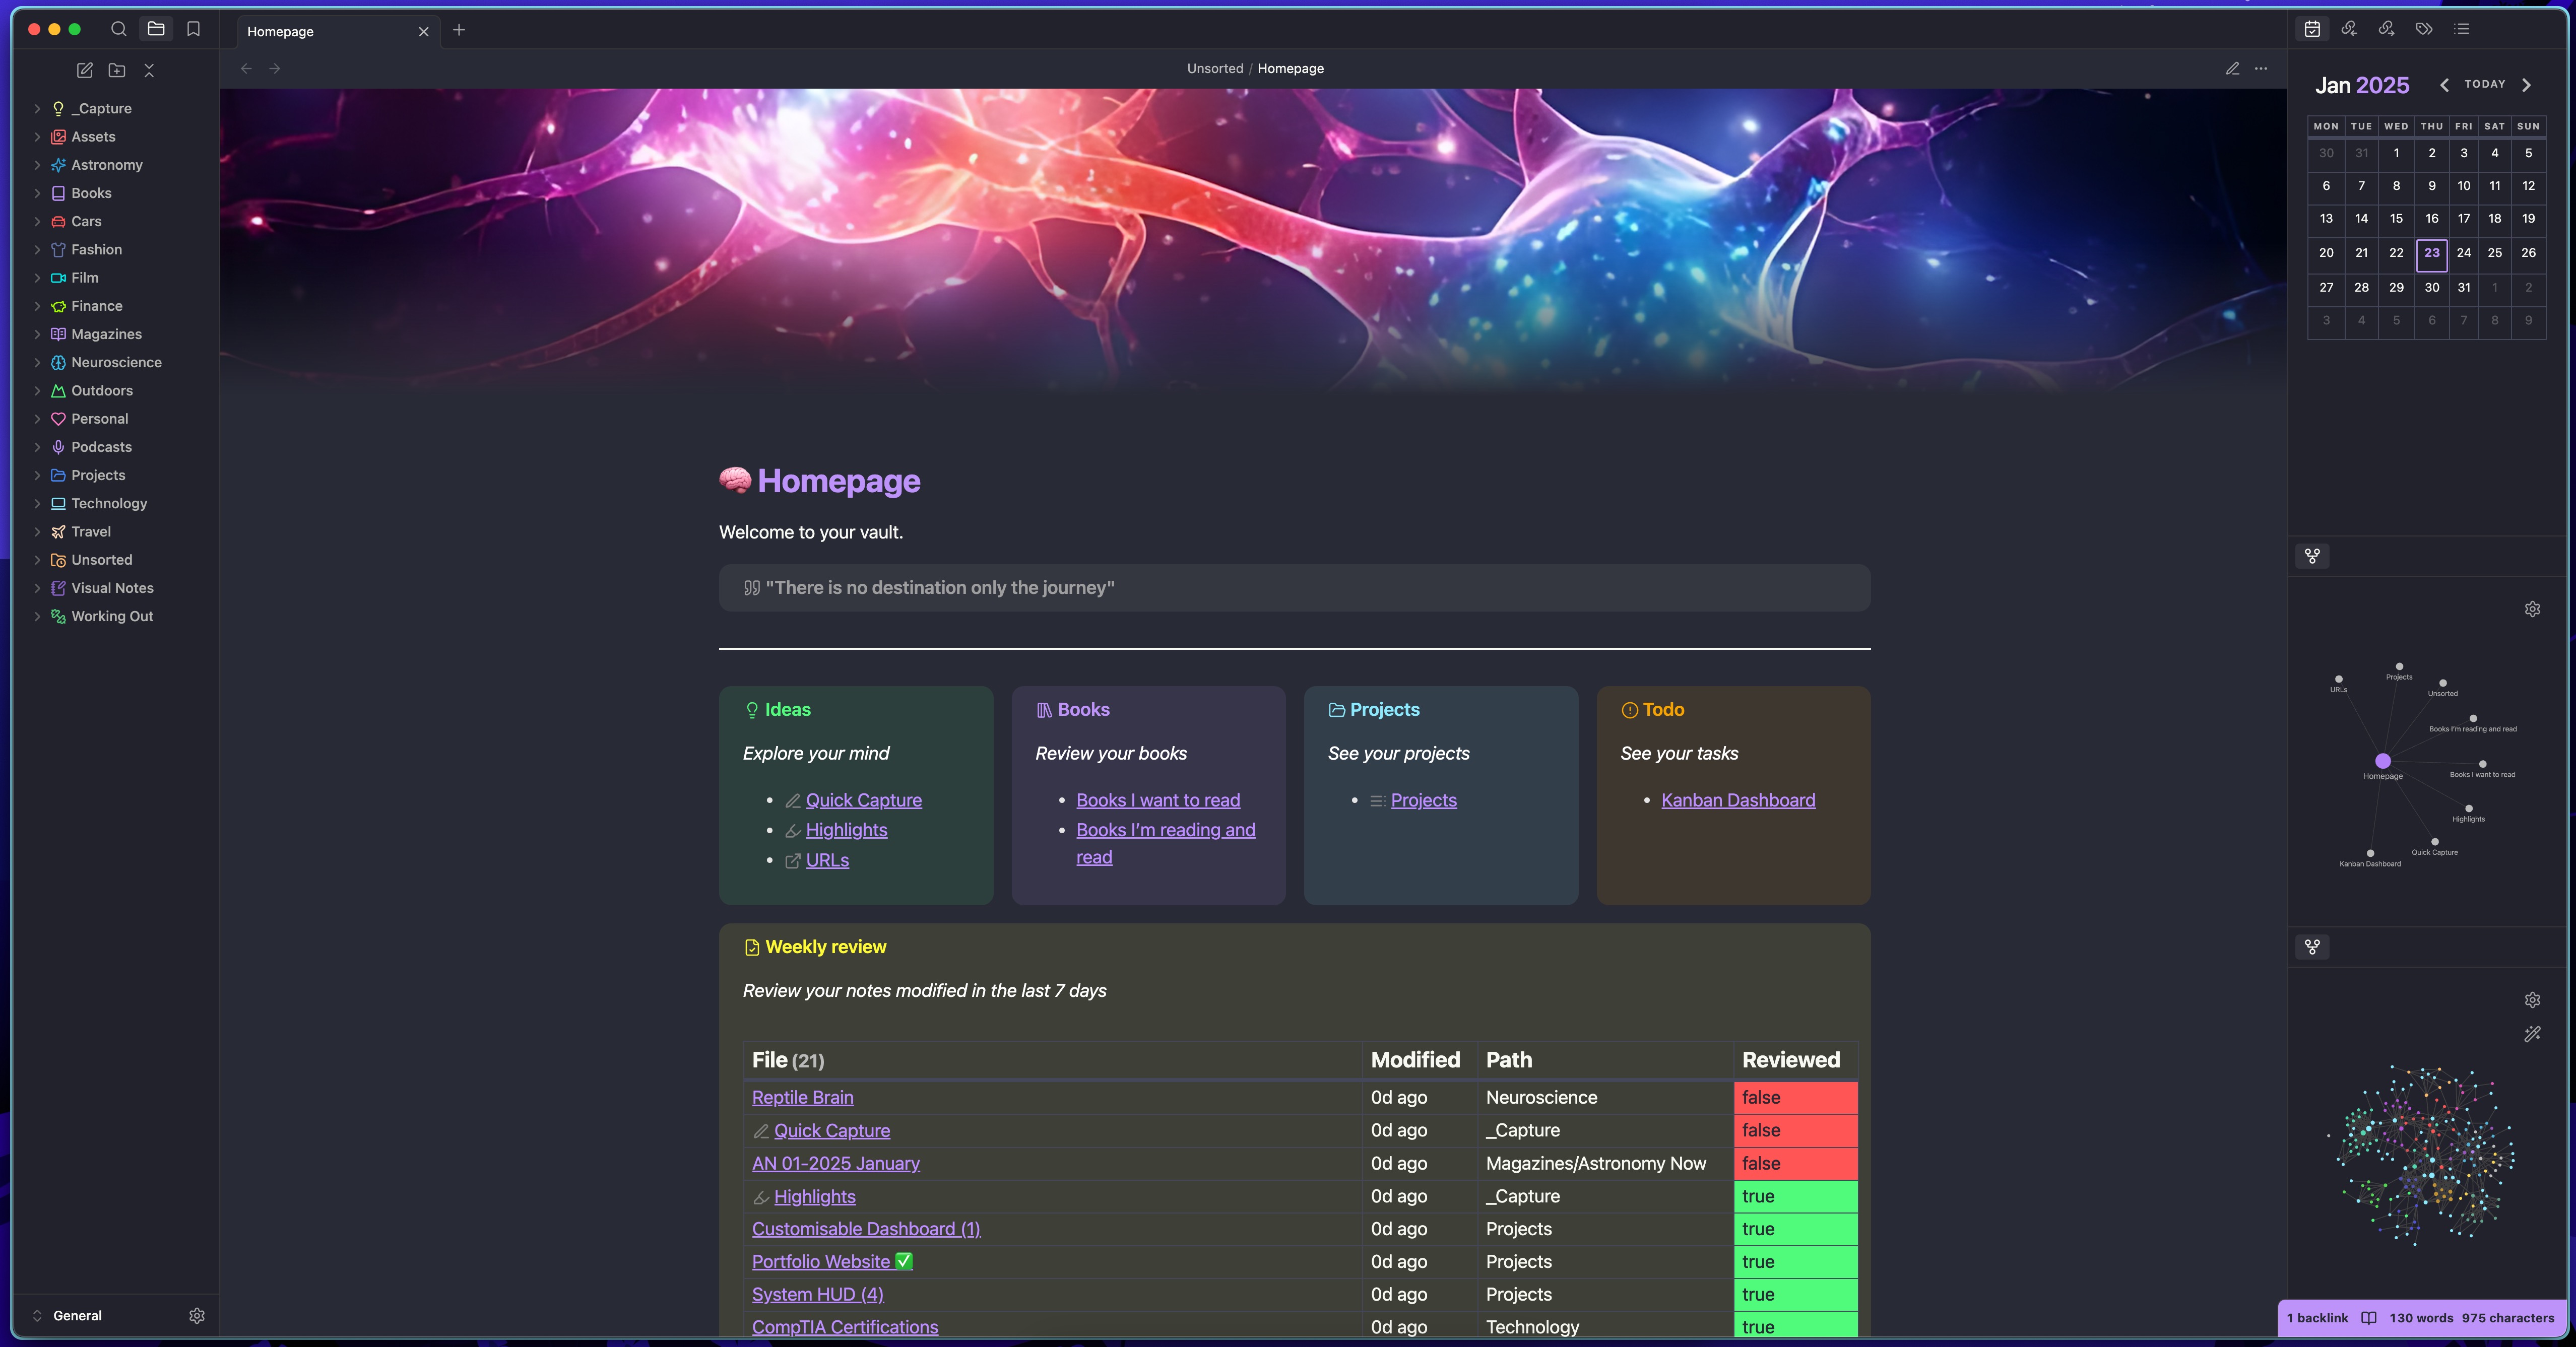Image resolution: width=2576 pixels, height=1347 pixels.
Task: Click the TODAY button in calendar
Action: 2484,85
